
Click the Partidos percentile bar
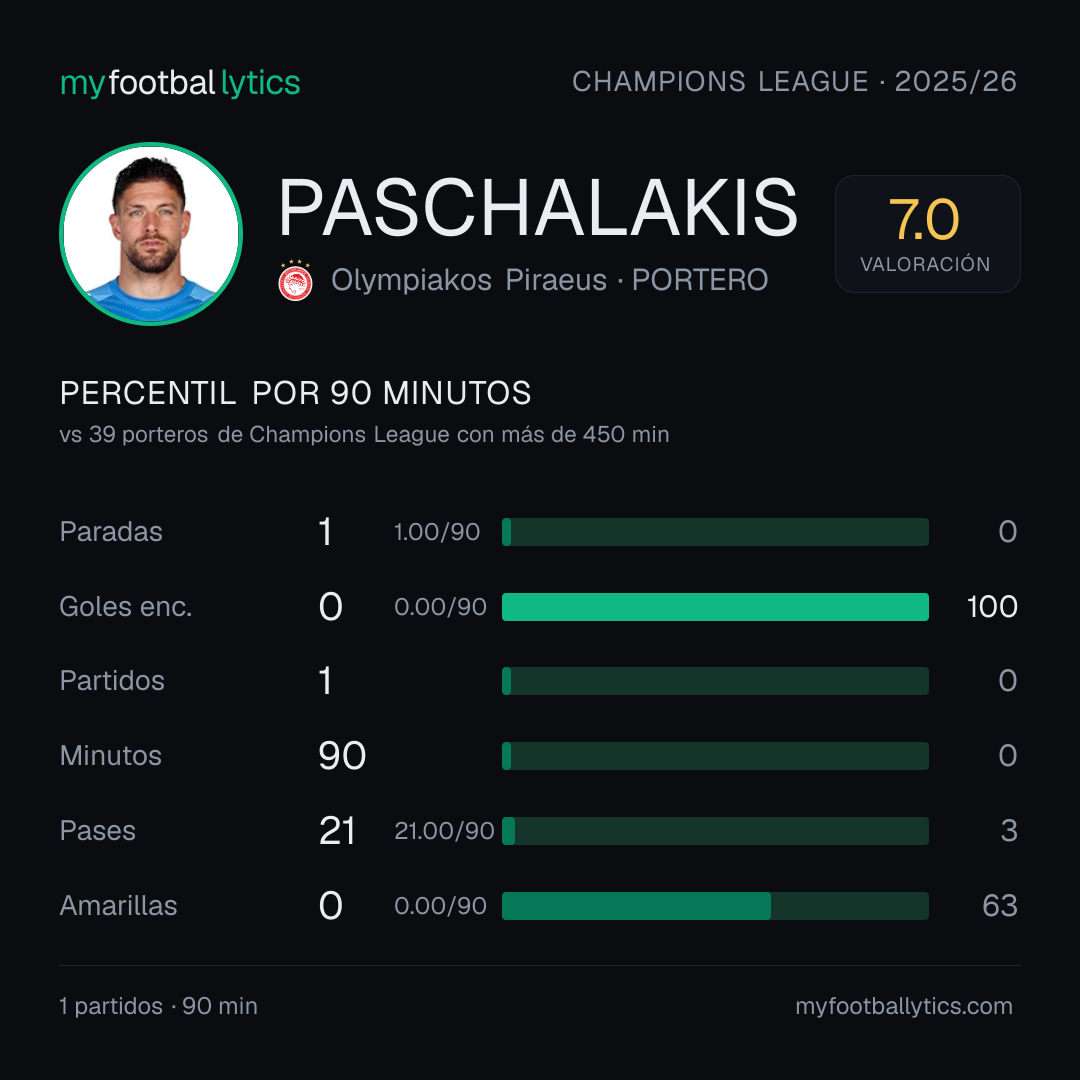click(715, 681)
